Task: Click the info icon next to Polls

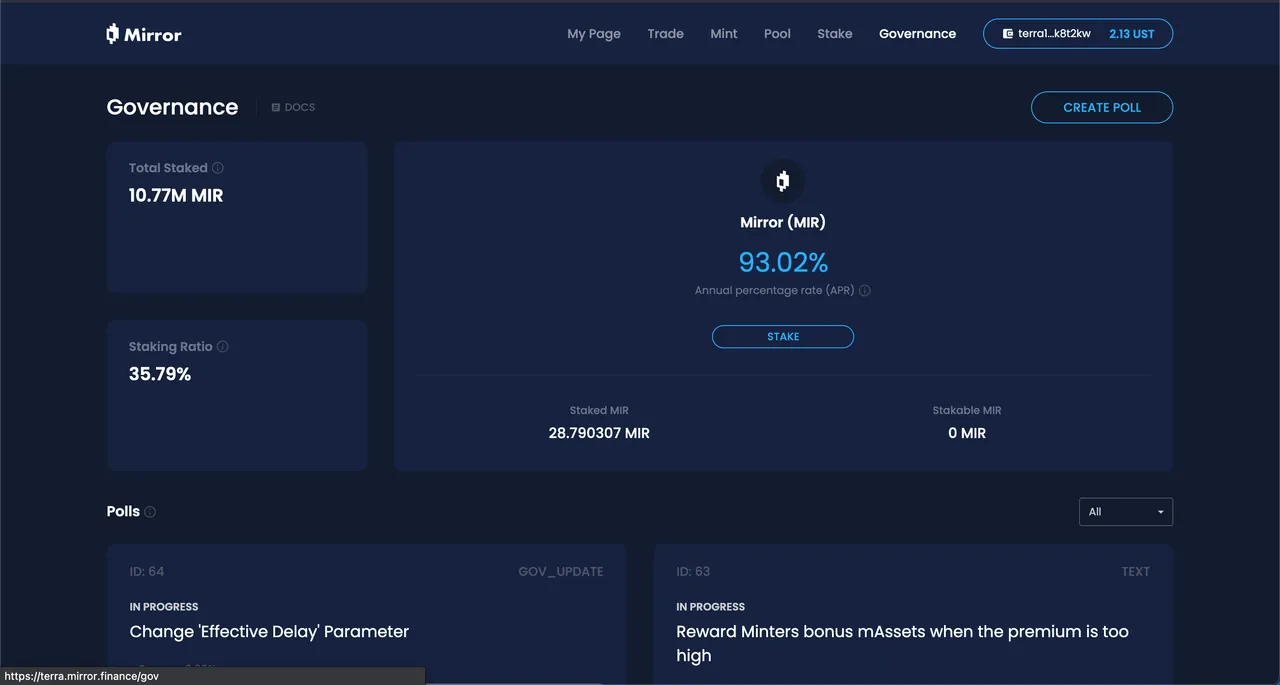Action: [150, 512]
